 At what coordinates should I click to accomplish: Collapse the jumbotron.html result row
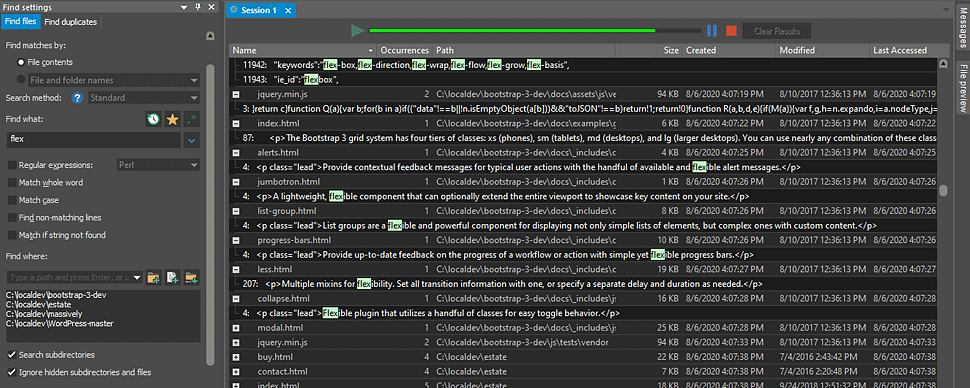coord(236,182)
